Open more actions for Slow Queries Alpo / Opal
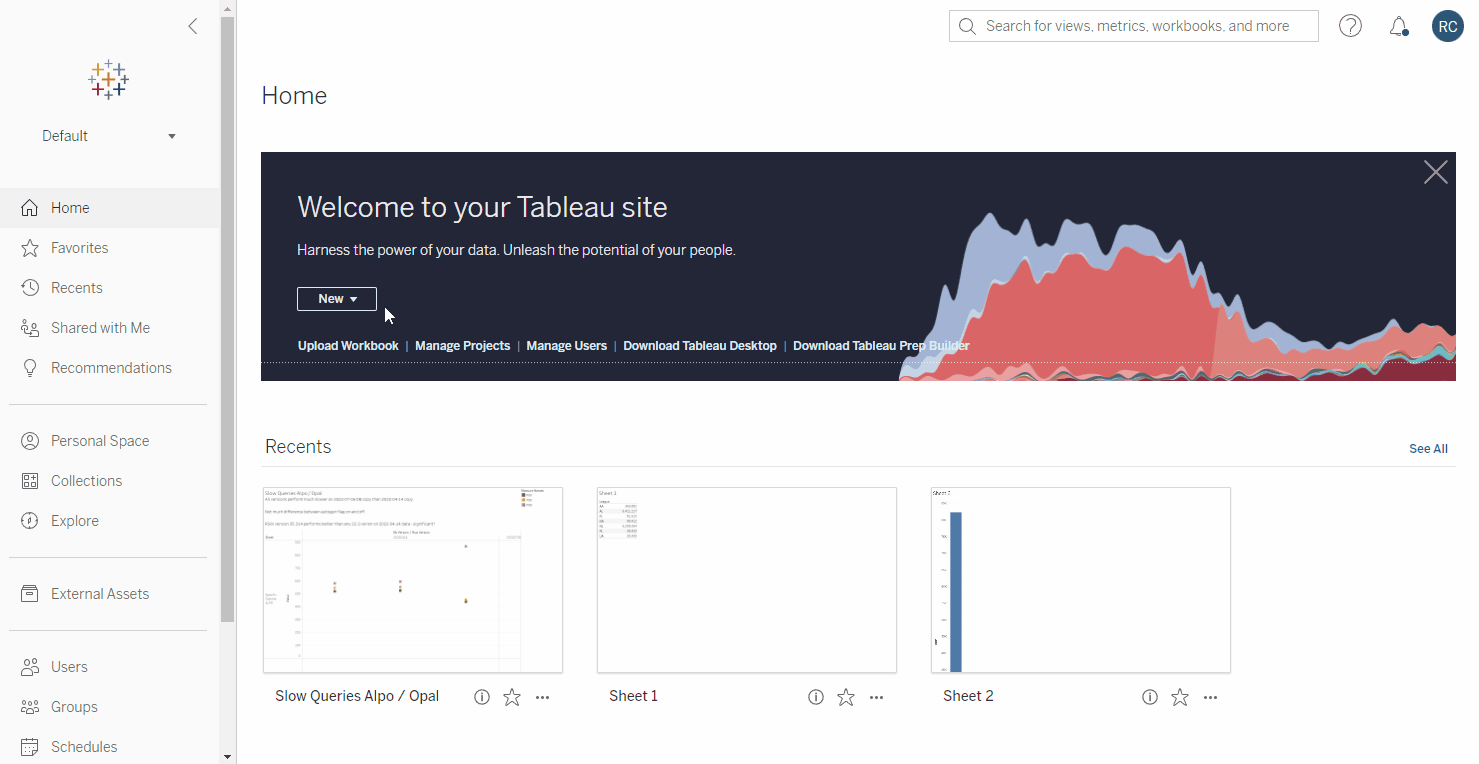Viewport: 1479px width, 764px height. (x=543, y=698)
